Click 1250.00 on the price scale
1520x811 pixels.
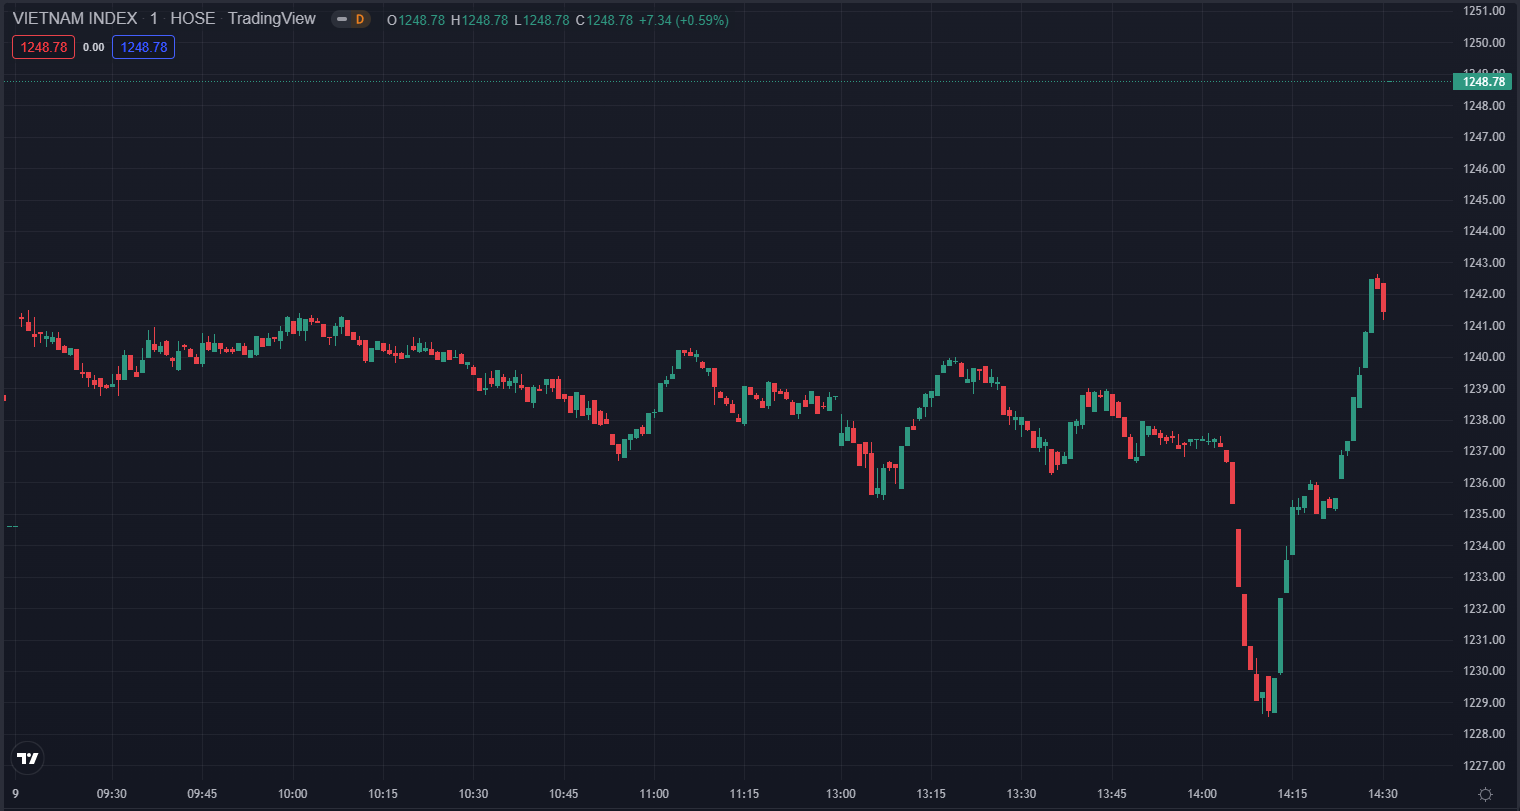pyautogui.click(x=1484, y=43)
